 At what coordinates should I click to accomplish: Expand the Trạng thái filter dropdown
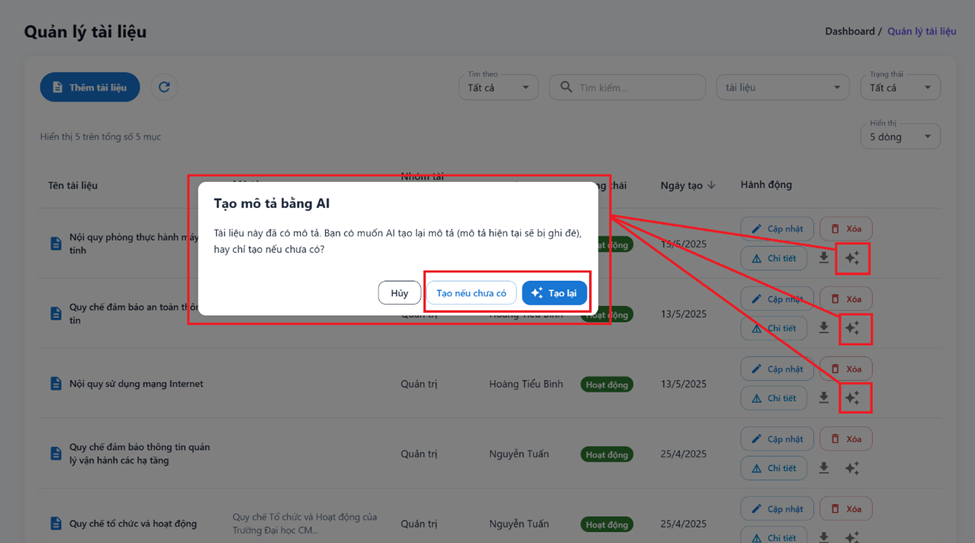pyautogui.click(x=900, y=87)
